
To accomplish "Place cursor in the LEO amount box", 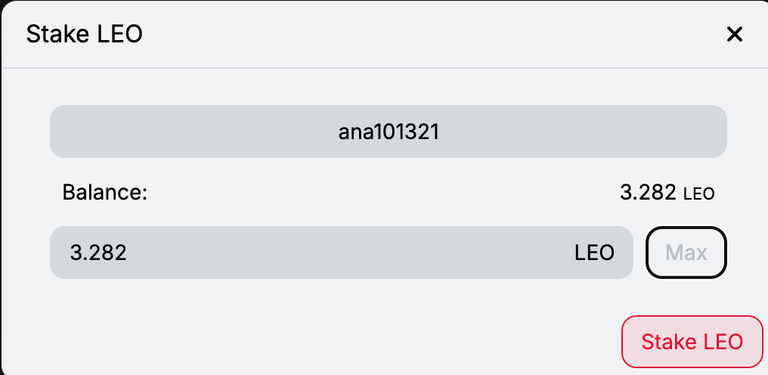I will 341,253.
